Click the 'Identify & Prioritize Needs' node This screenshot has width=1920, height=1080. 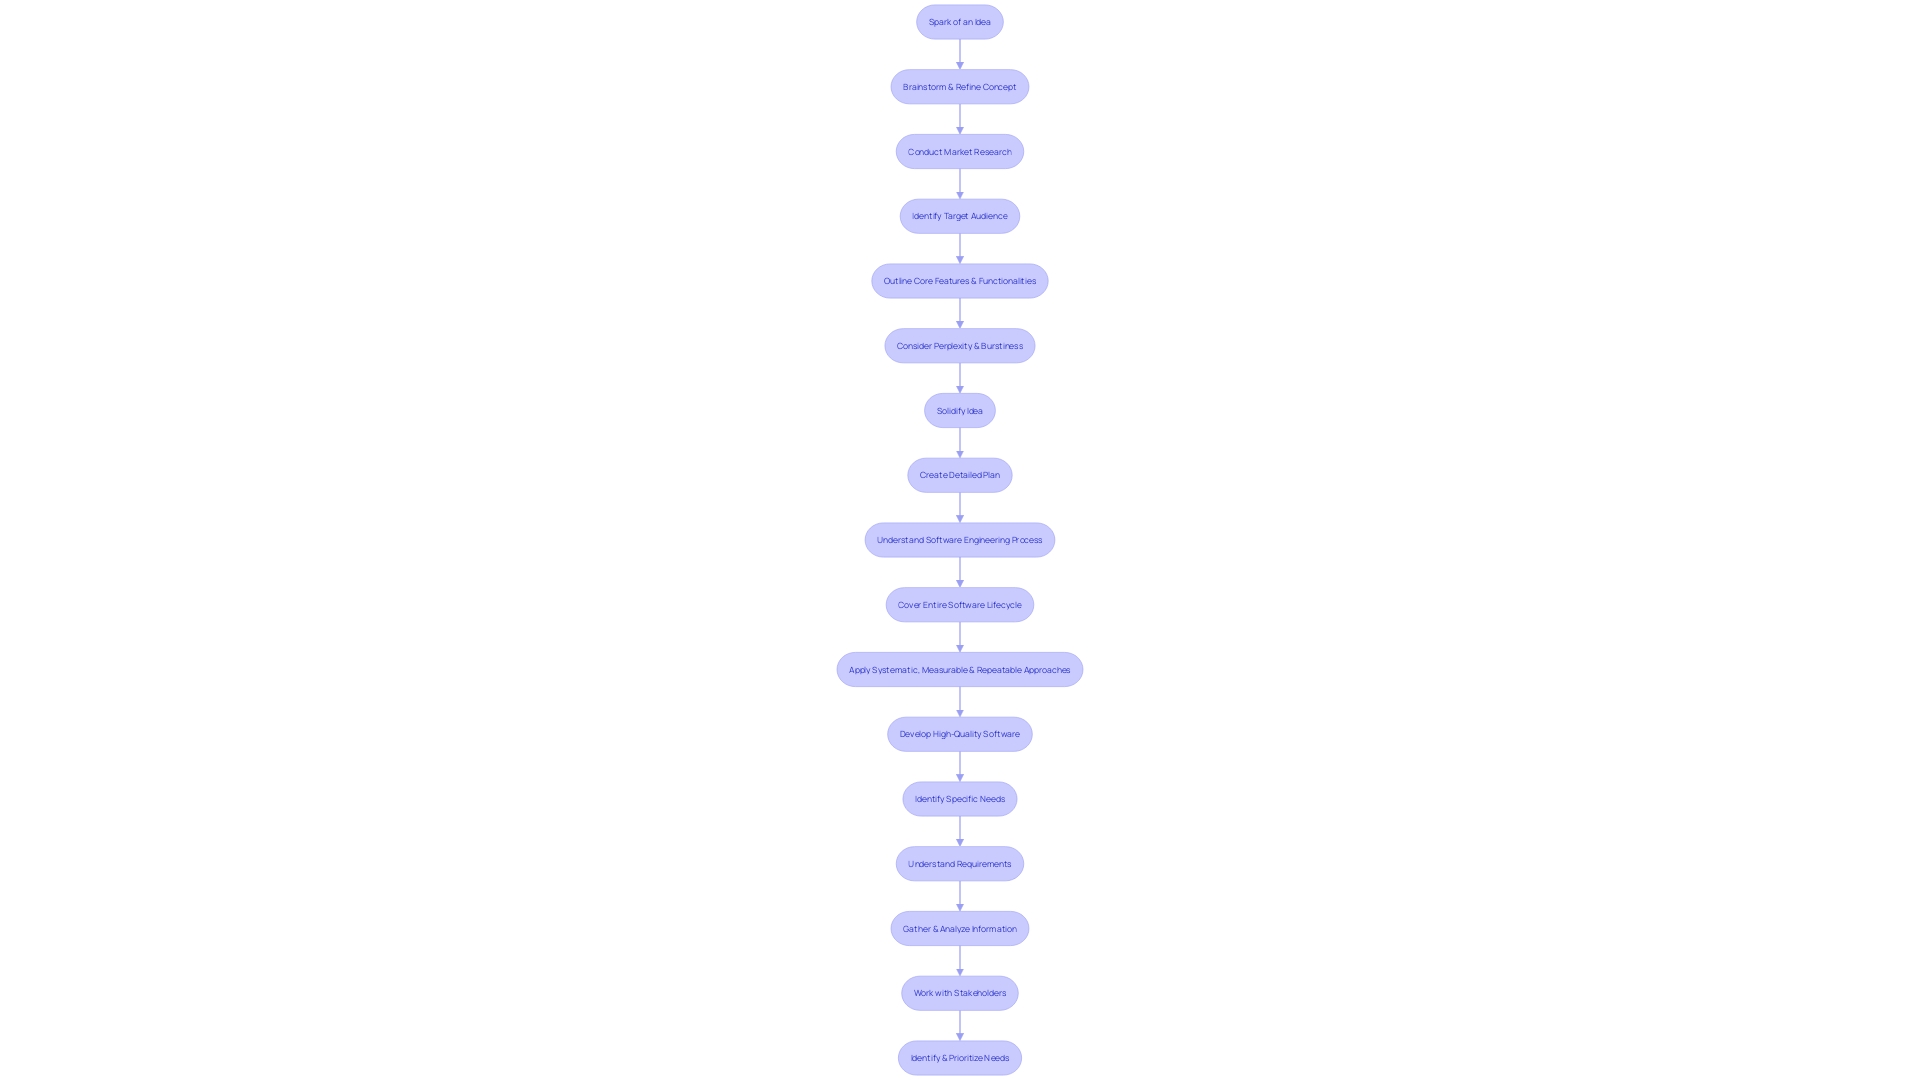[959, 1058]
